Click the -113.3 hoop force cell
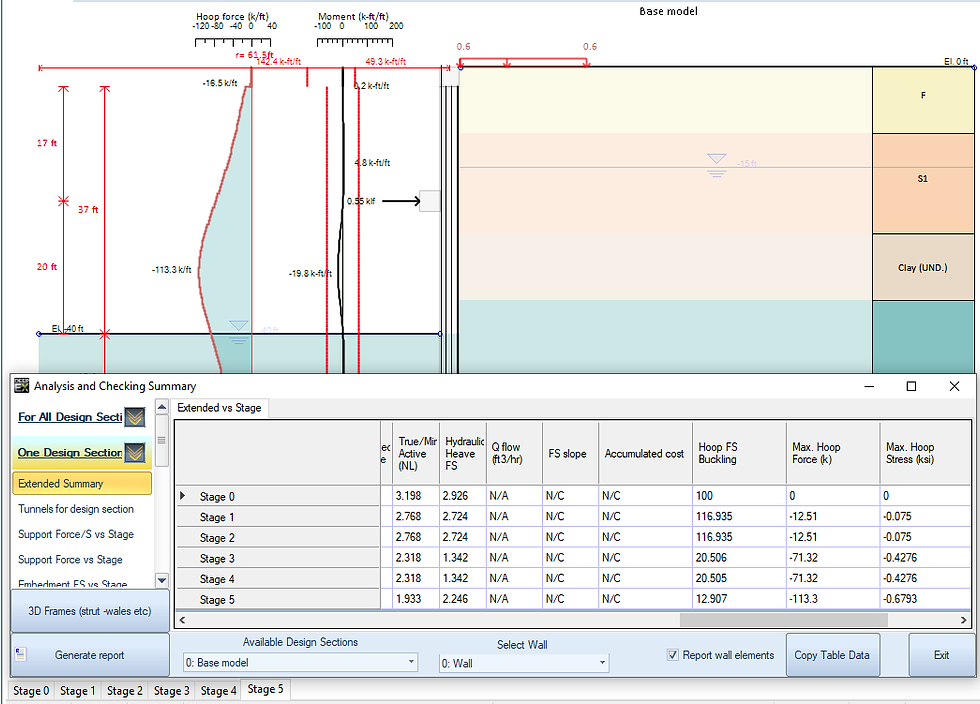Image resolution: width=980 pixels, height=704 pixels. point(832,598)
